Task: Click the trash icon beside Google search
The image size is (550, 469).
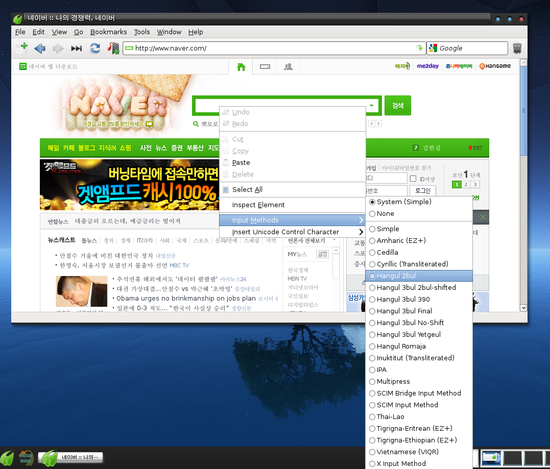Action: click(517, 48)
